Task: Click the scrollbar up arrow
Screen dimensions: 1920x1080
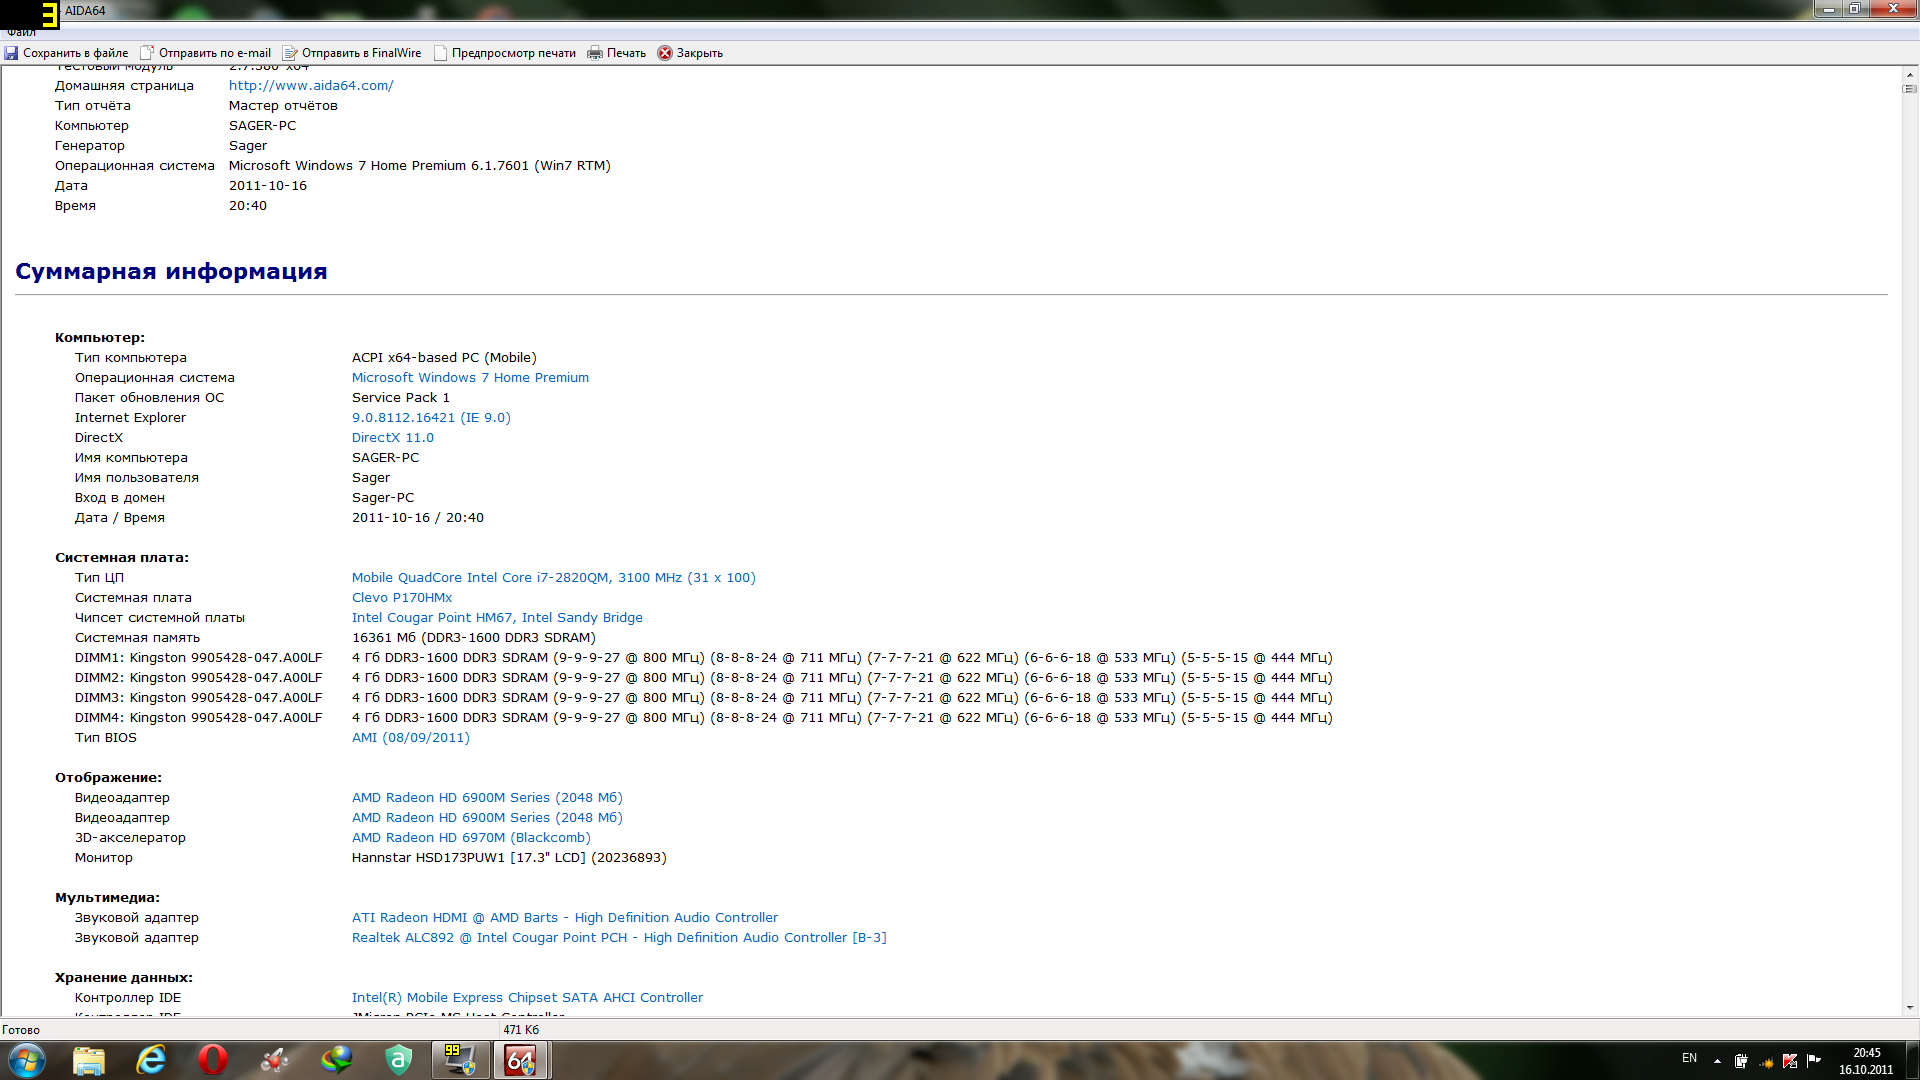Action: [1910, 74]
